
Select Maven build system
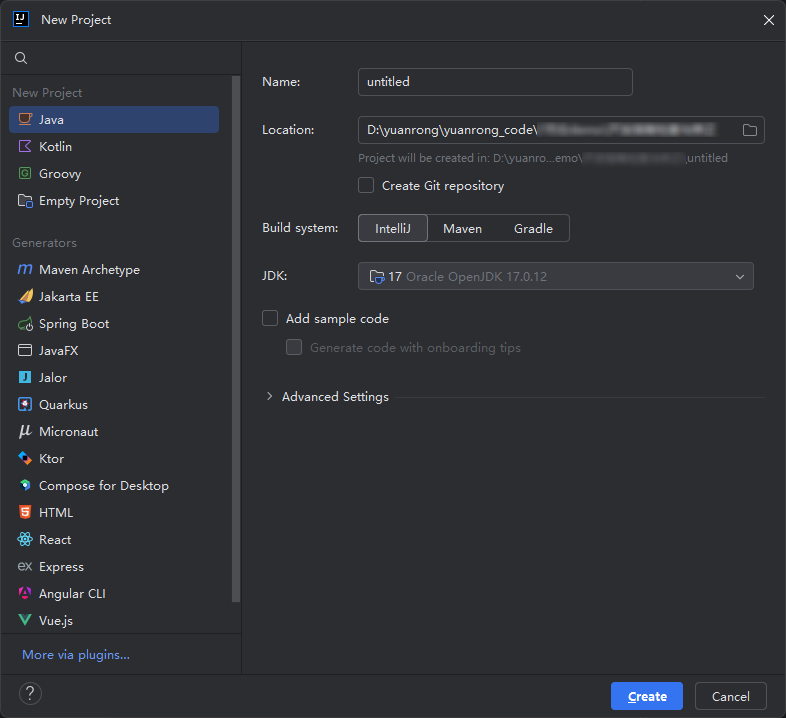pyautogui.click(x=462, y=229)
